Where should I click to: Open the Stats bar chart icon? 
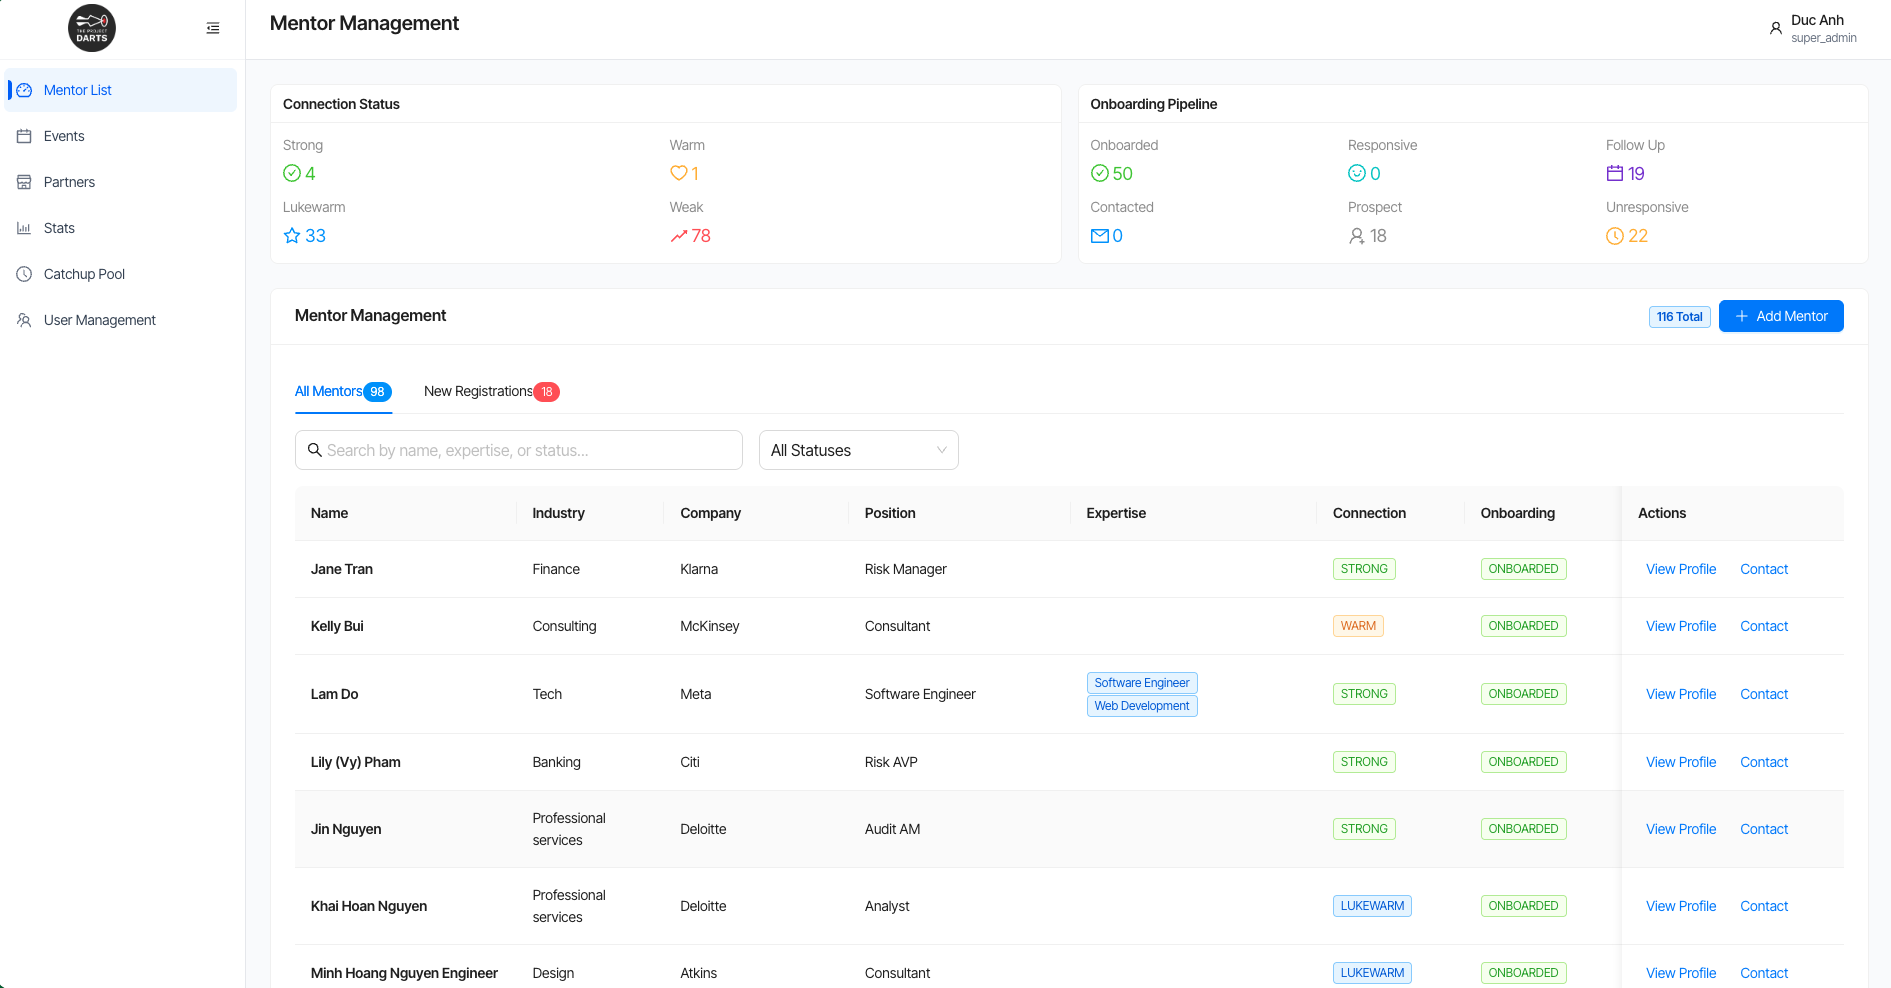pyautogui.click(x=24, y=228)
